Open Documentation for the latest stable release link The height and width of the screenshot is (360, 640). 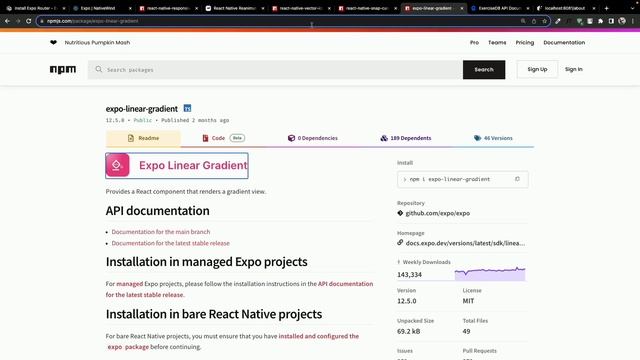point(171,243)
